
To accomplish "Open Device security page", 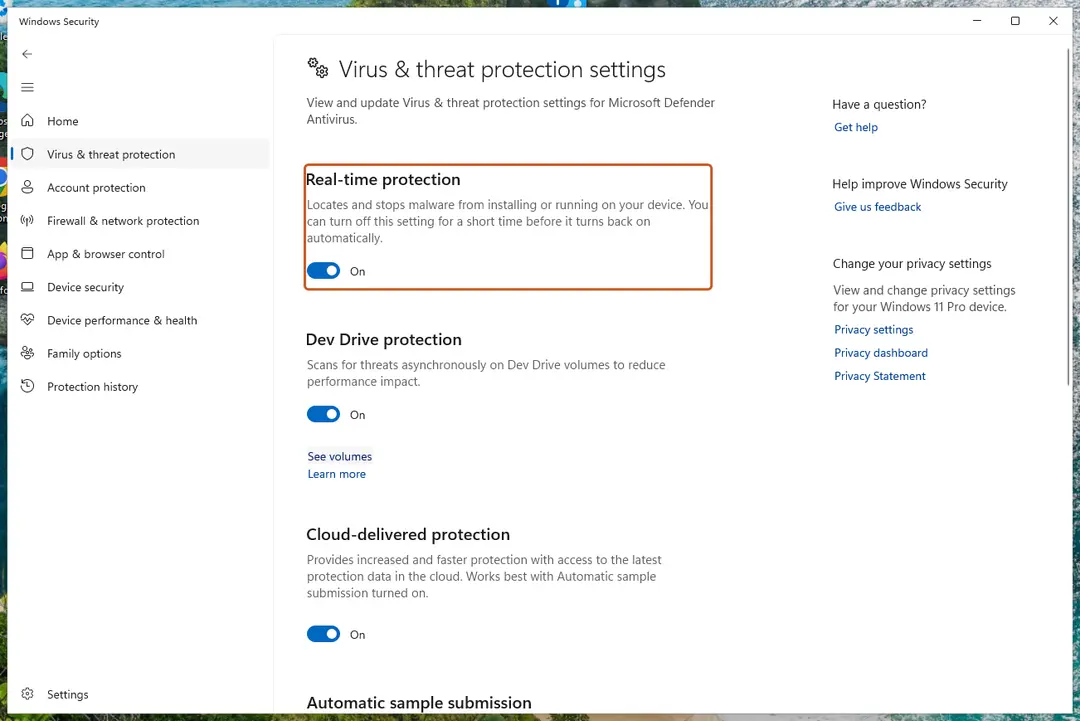I will pyautogui.click(x=140, y=286).
